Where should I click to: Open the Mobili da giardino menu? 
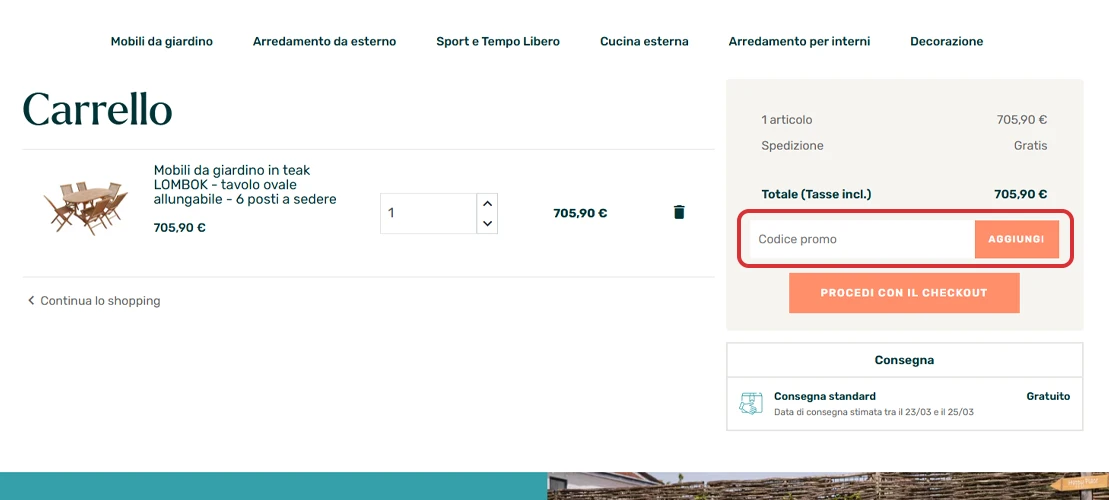(161, 42)
